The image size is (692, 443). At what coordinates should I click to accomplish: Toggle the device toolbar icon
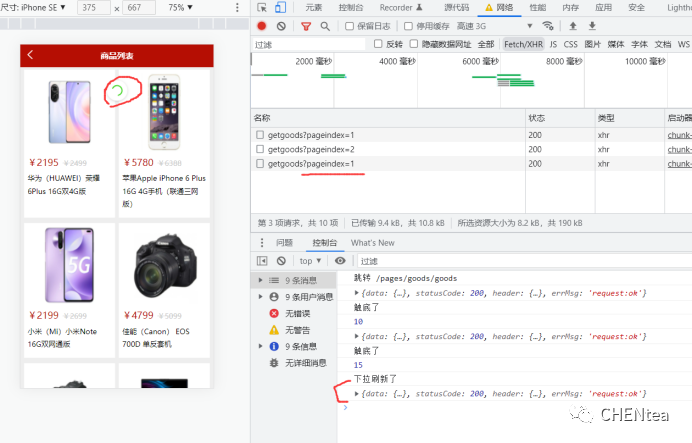[x=280, y=8]
